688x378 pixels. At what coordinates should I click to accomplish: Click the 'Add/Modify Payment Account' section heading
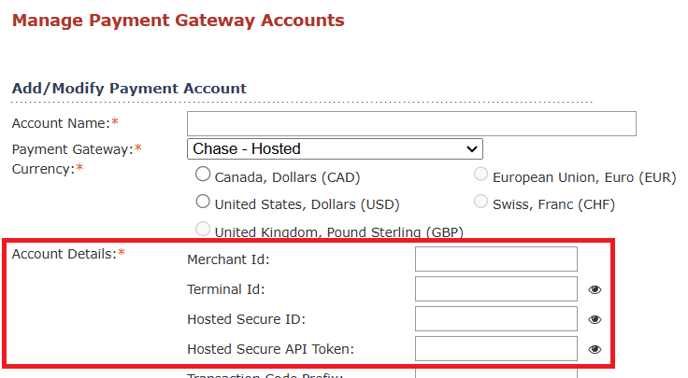(129, 88)
